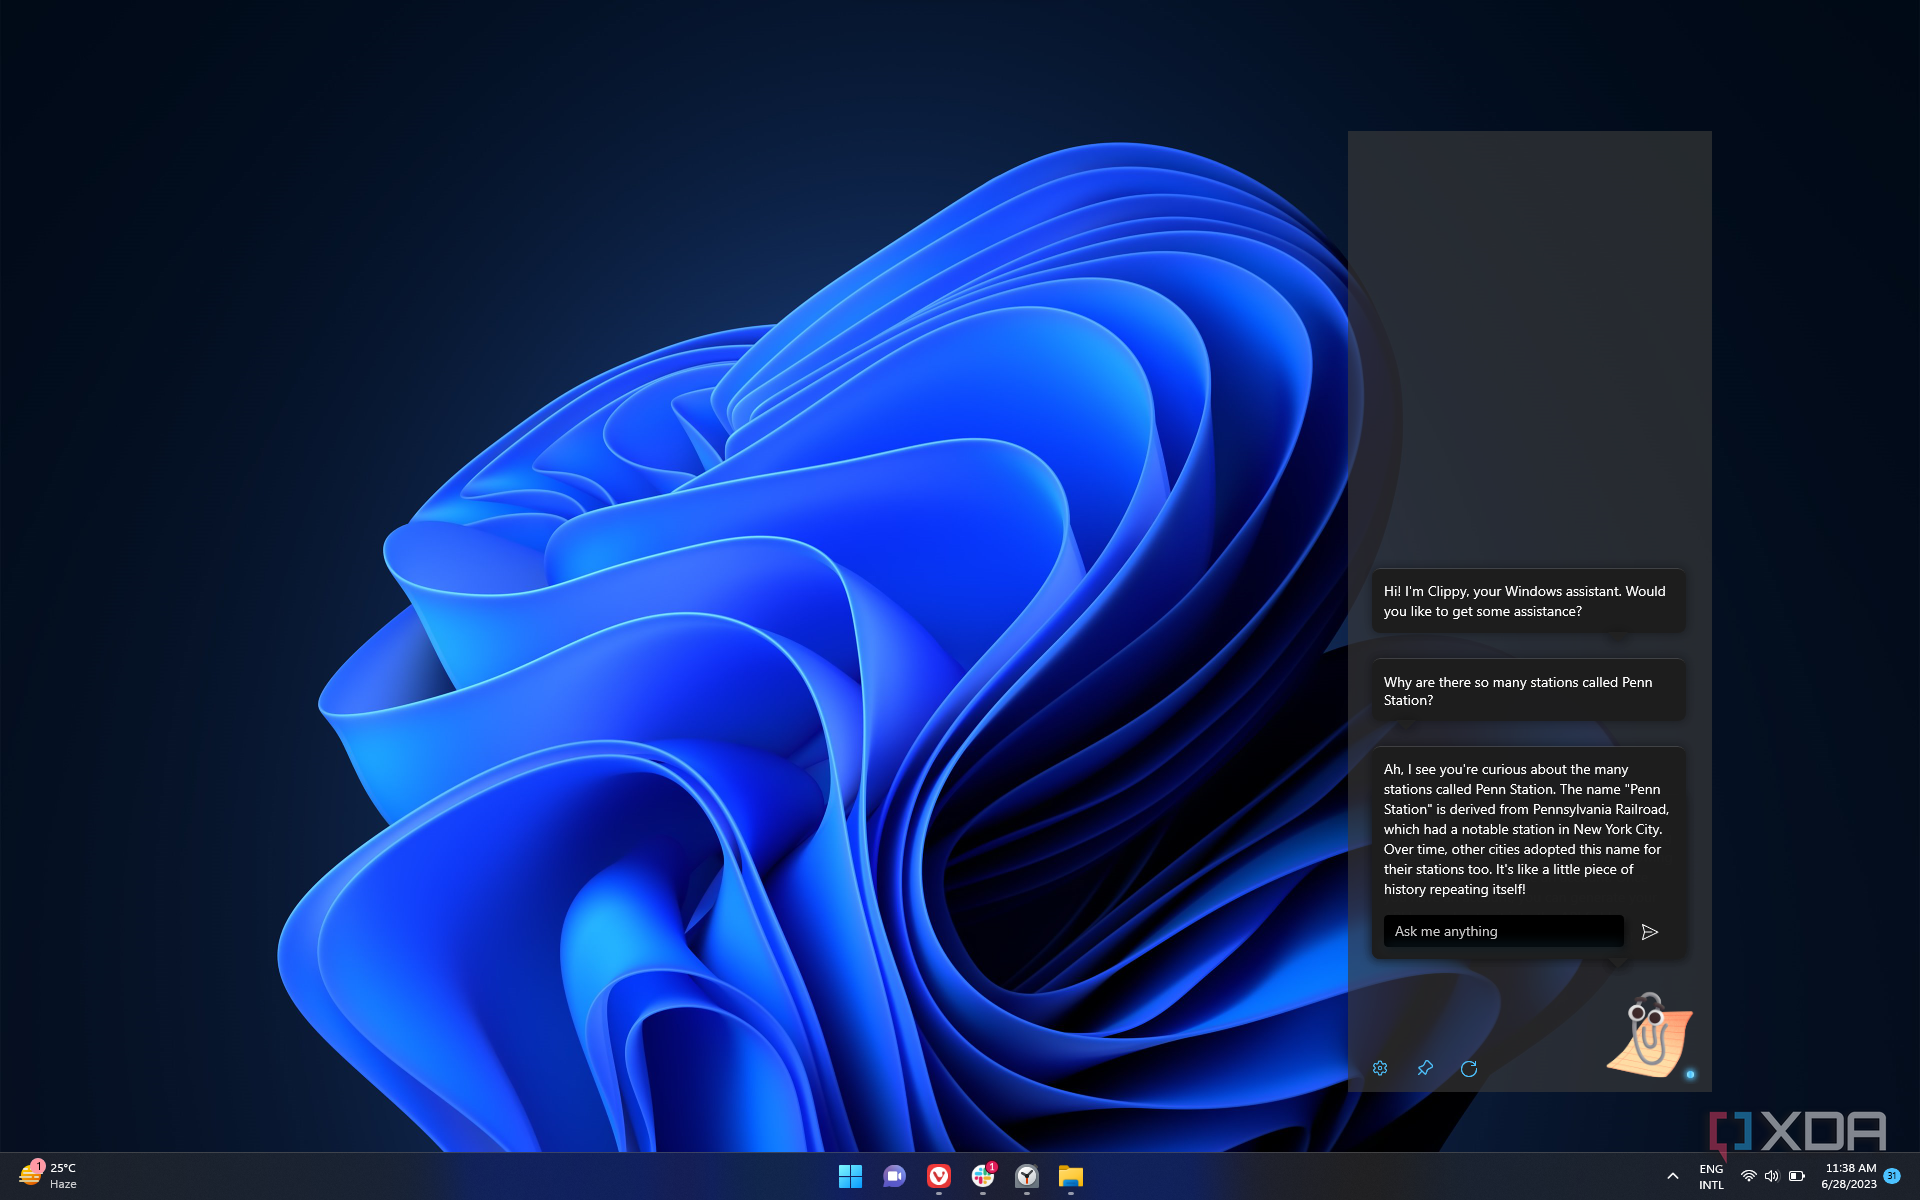Expand hidden system tray icons
Image resolution: width=1920 pixels, height=1200 pixels.
[x=1672, y=1176]
